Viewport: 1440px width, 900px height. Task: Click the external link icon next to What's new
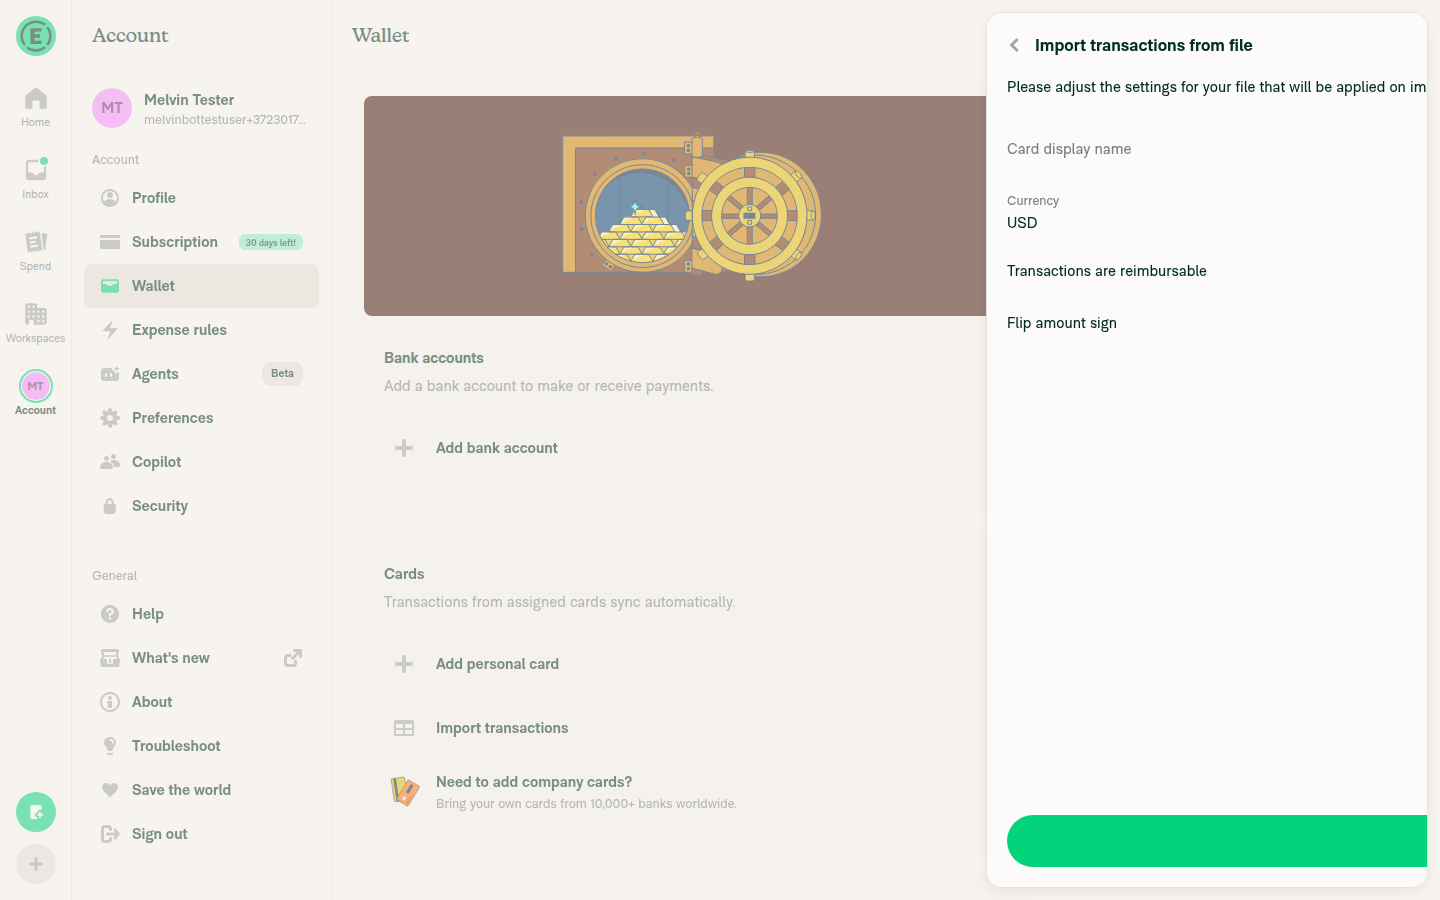coord(293,658)
